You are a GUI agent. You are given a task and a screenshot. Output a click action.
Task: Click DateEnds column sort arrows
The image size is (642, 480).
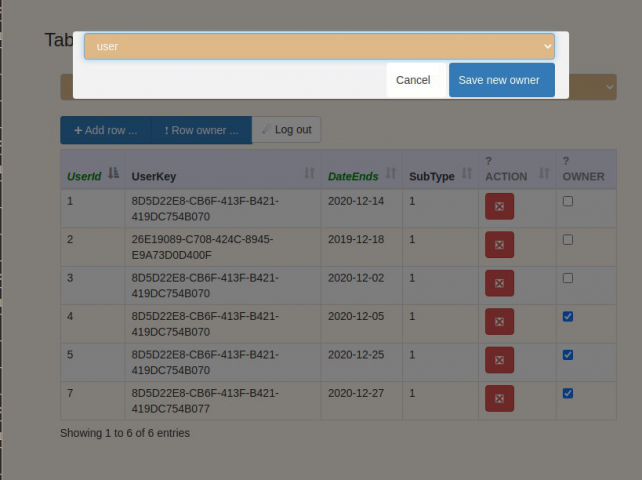pyautogui.click(x=391, y=173)
